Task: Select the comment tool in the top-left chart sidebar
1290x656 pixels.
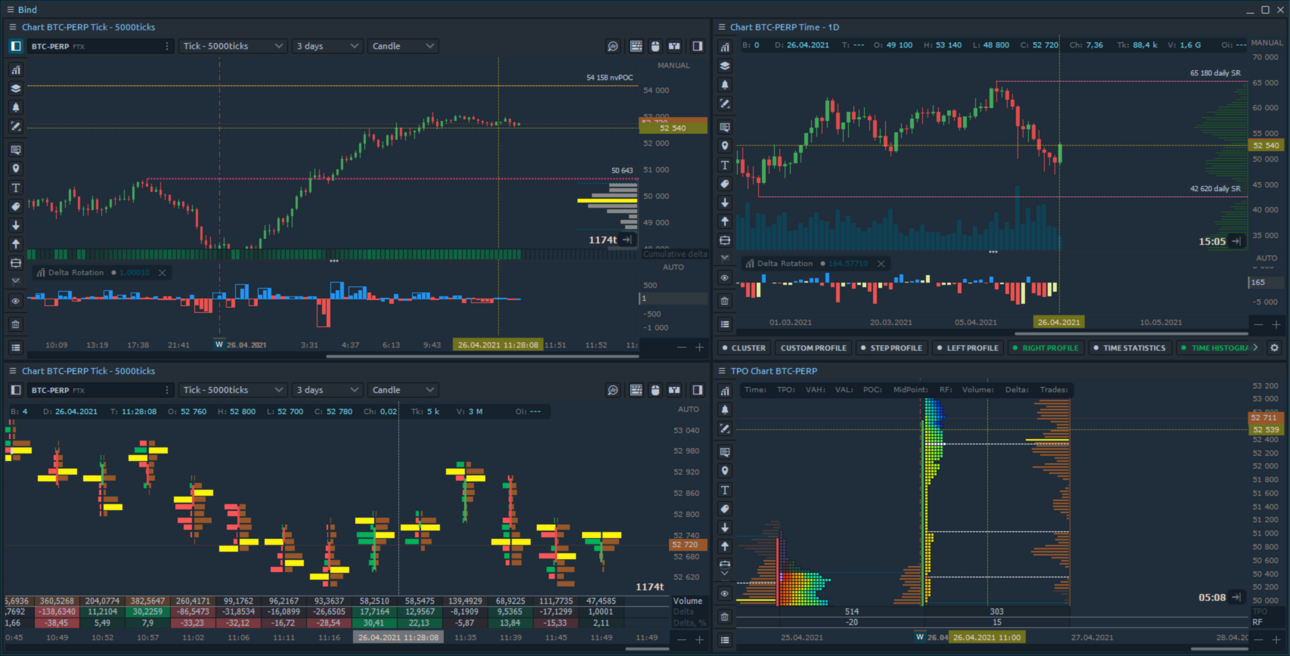Action: click(16, 150)
